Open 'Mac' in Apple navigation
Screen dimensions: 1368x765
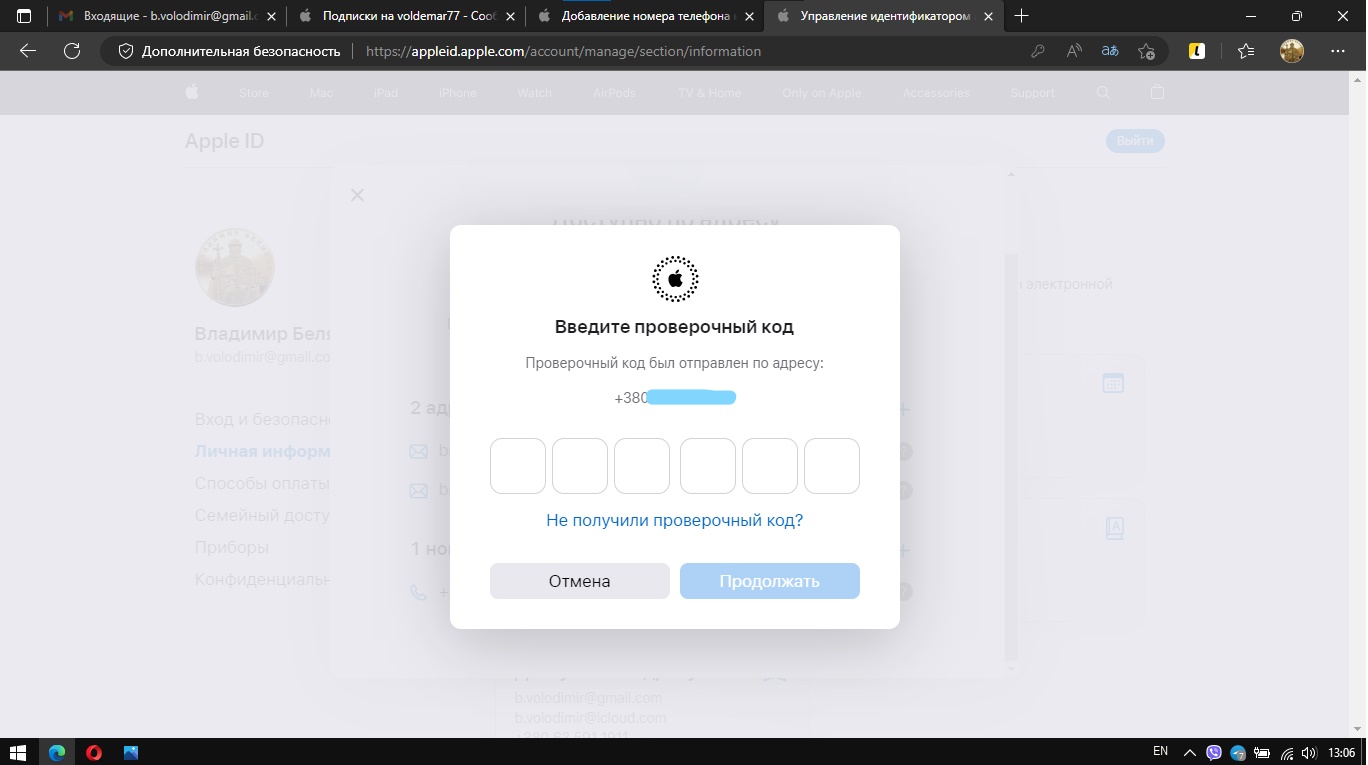tap(321, 93)
